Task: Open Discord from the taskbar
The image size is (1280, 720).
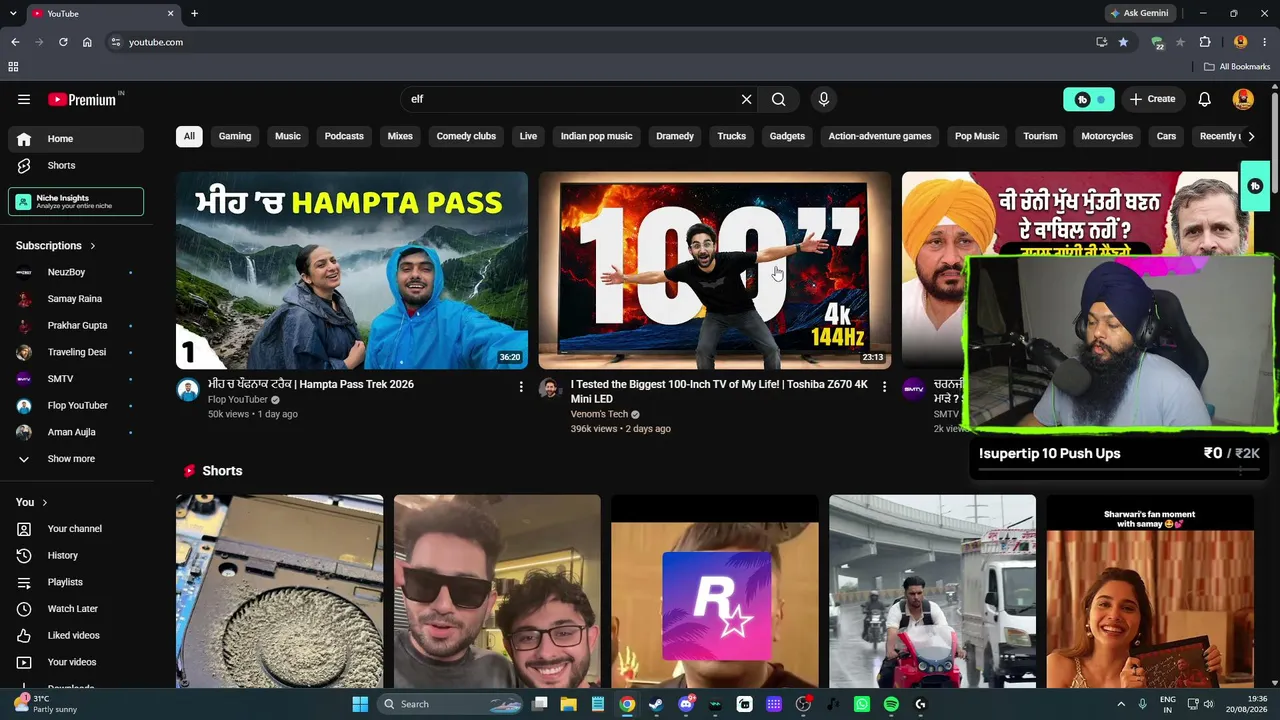Action: pyautogui.click(x=686, y=704)
